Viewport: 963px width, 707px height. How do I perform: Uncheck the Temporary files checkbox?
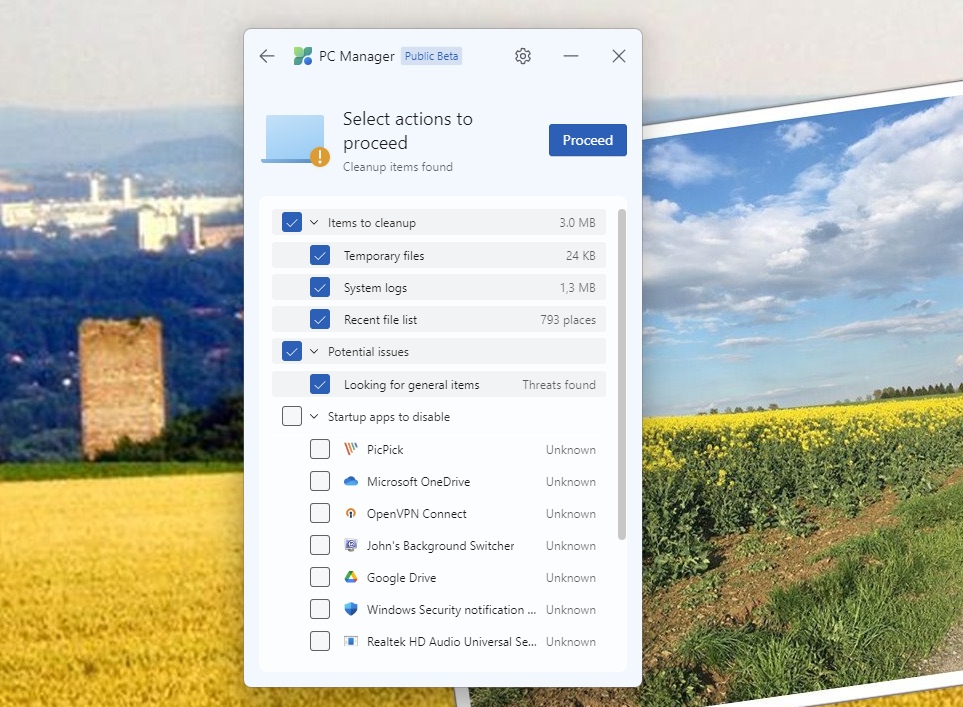coord(320,255)
